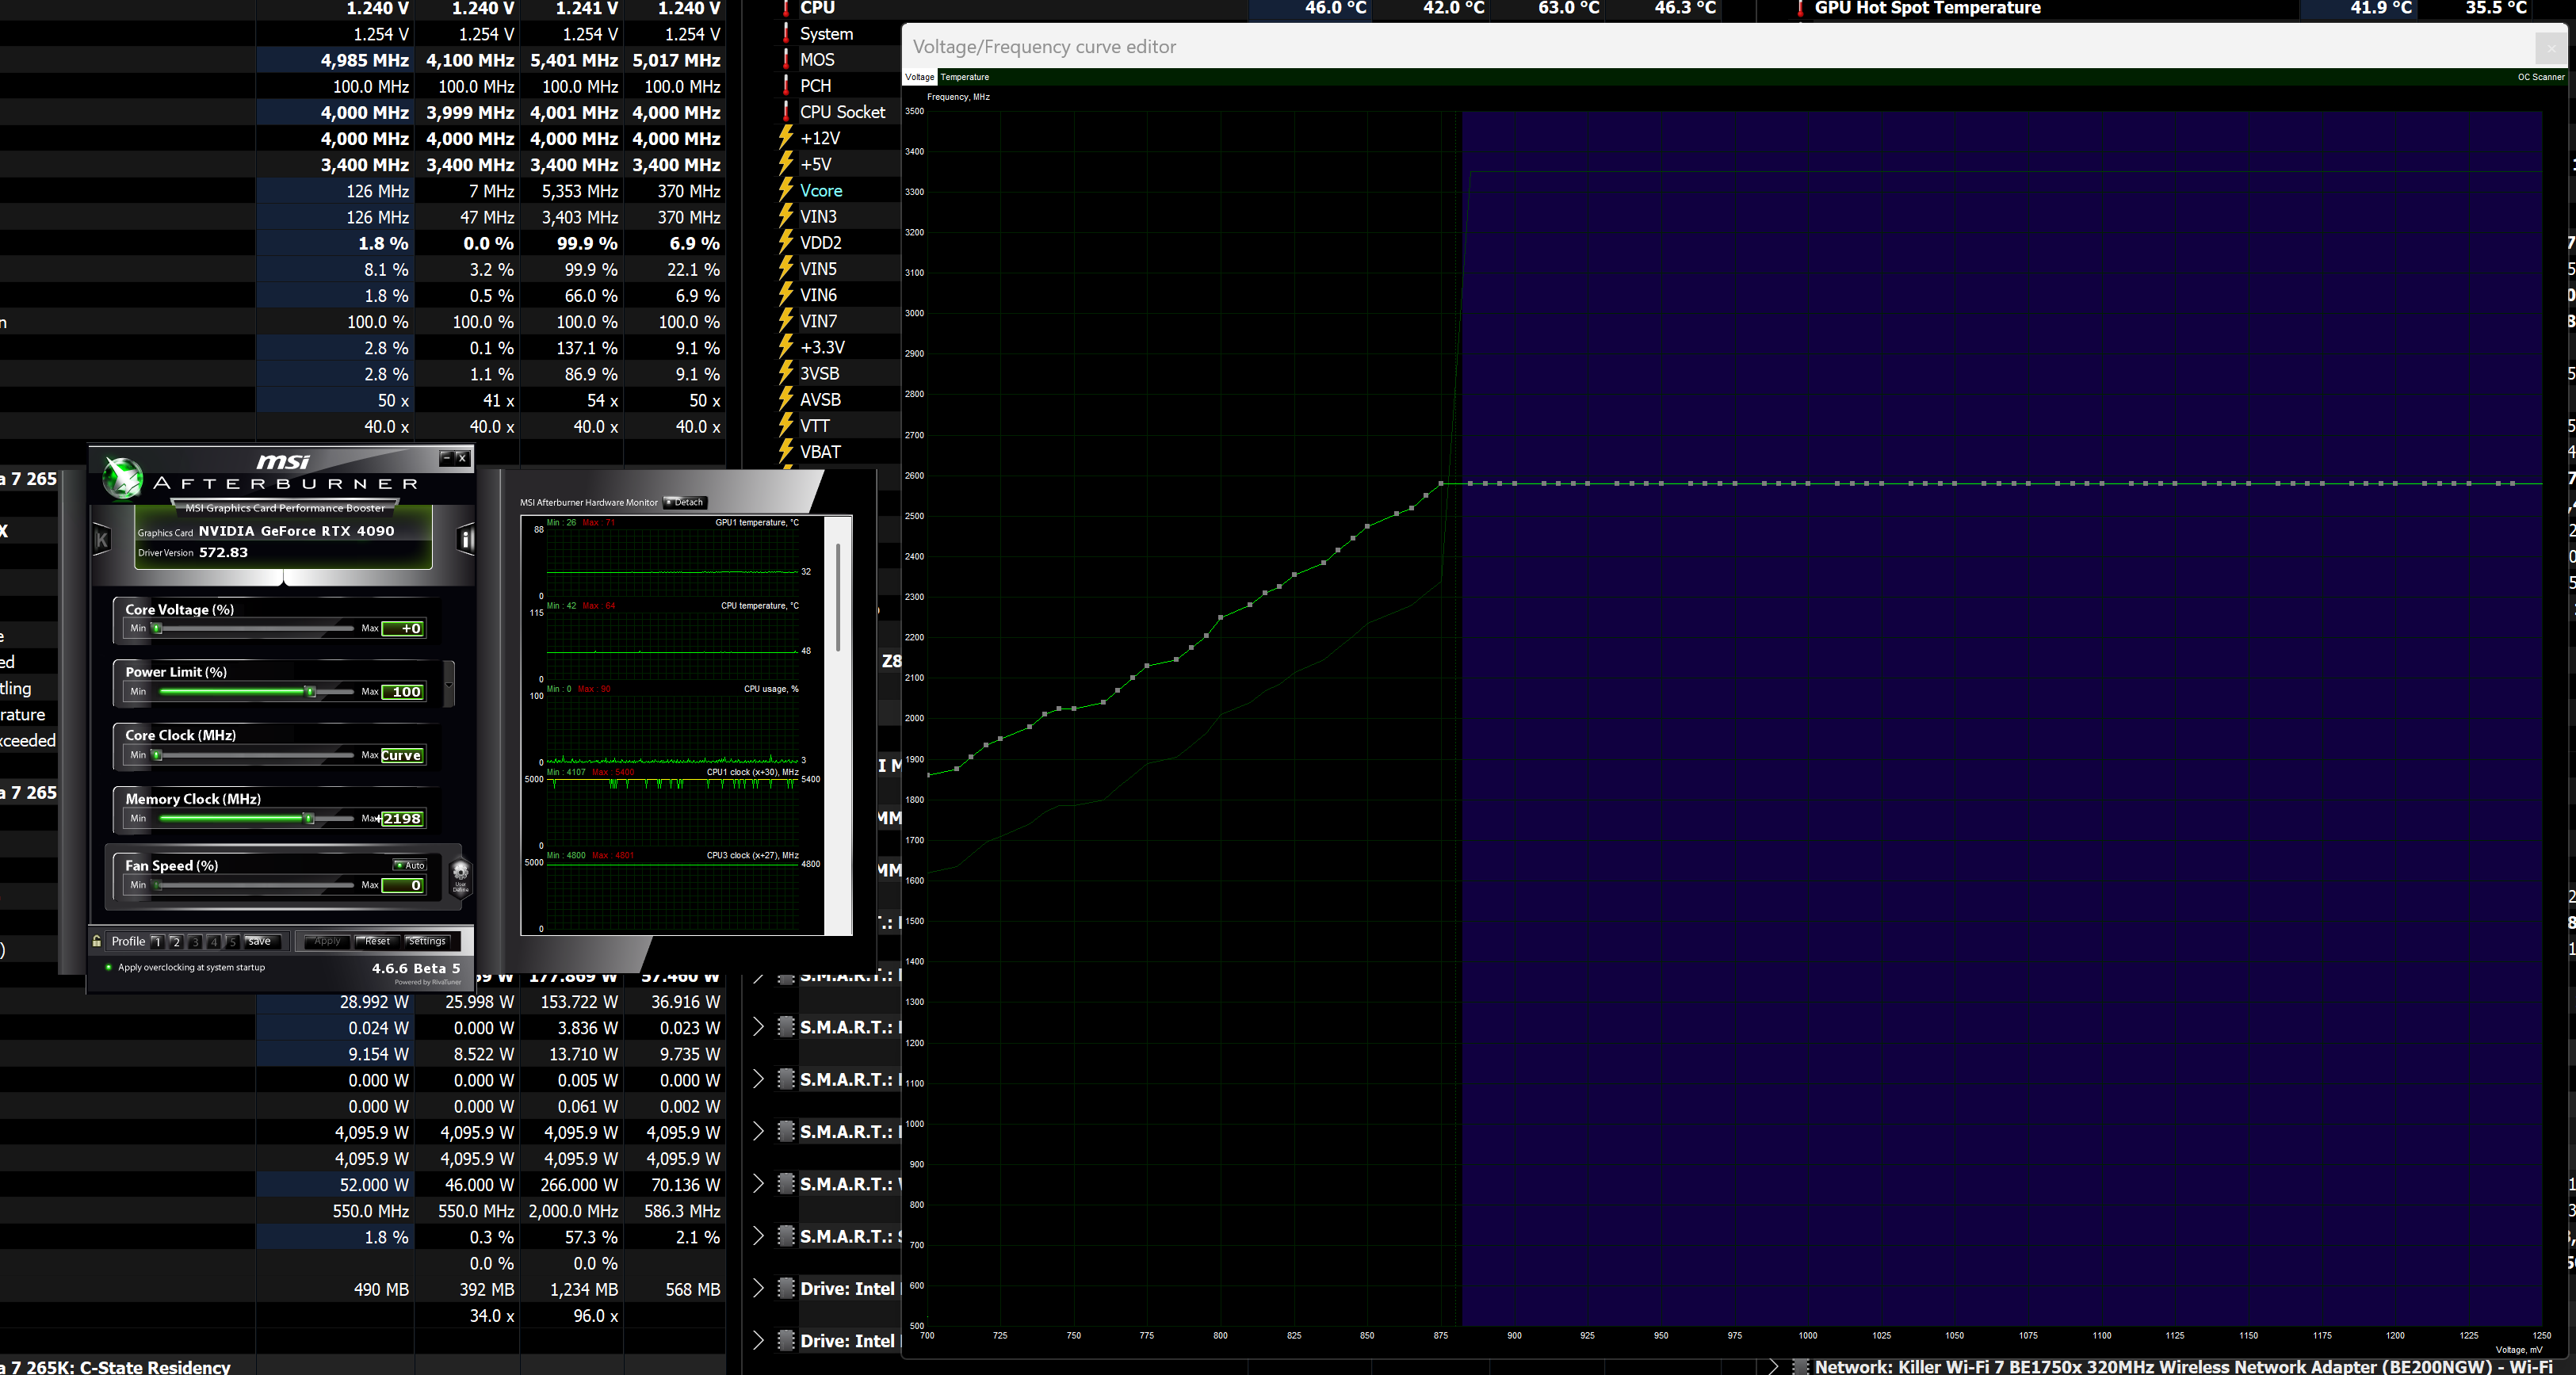Click the MSI Afterburner jet logo
The height and width of the screenshot is (1375, 2576).
coord(123,477)
